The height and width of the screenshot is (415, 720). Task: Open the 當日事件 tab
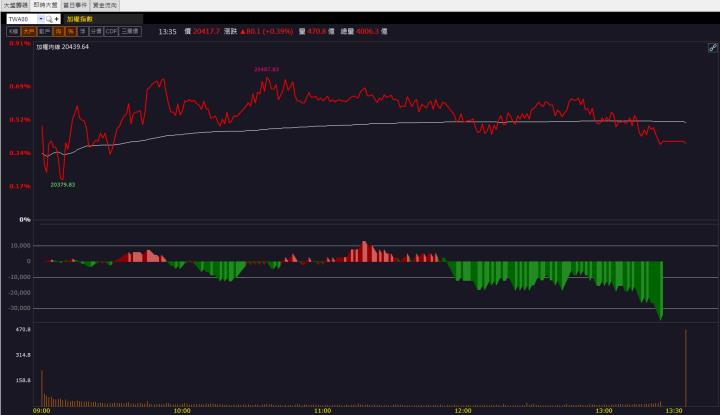tap(75, 5)
